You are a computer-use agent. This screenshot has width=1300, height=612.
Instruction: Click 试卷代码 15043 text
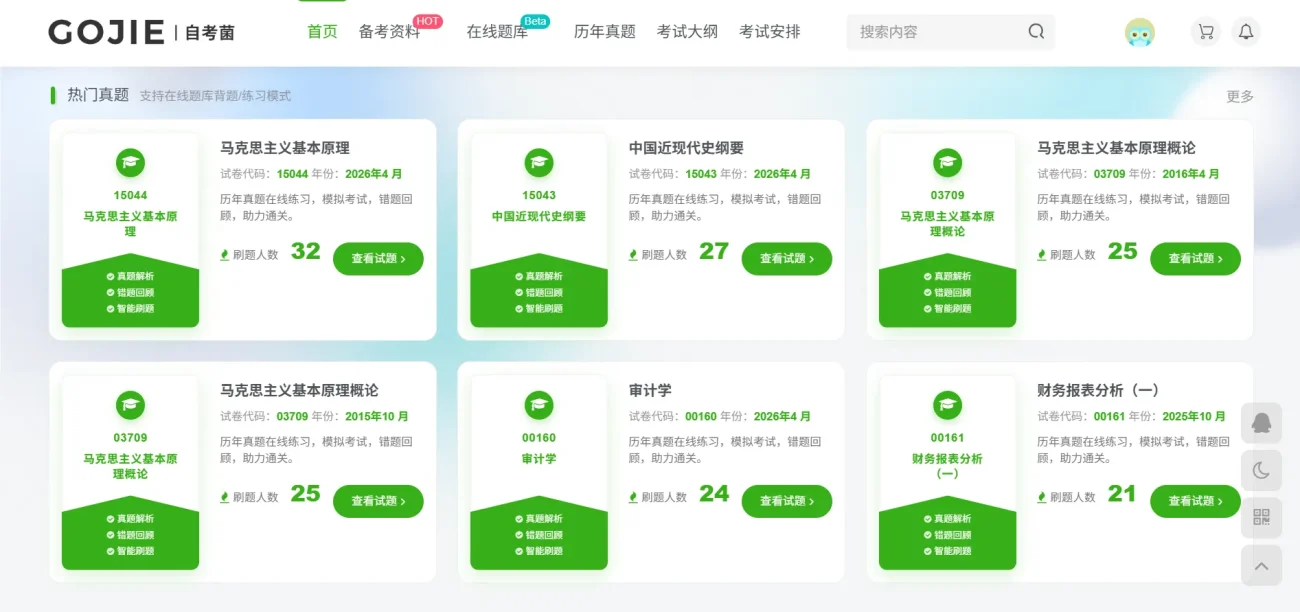(673, 174)
